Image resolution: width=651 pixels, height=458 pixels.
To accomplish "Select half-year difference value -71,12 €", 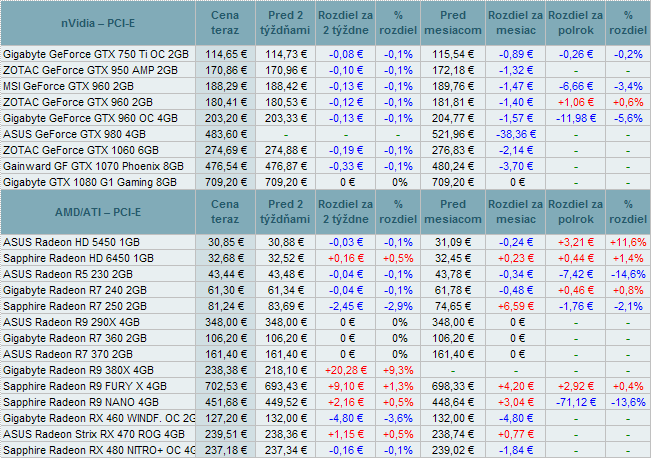I will [x=576, y=402].
